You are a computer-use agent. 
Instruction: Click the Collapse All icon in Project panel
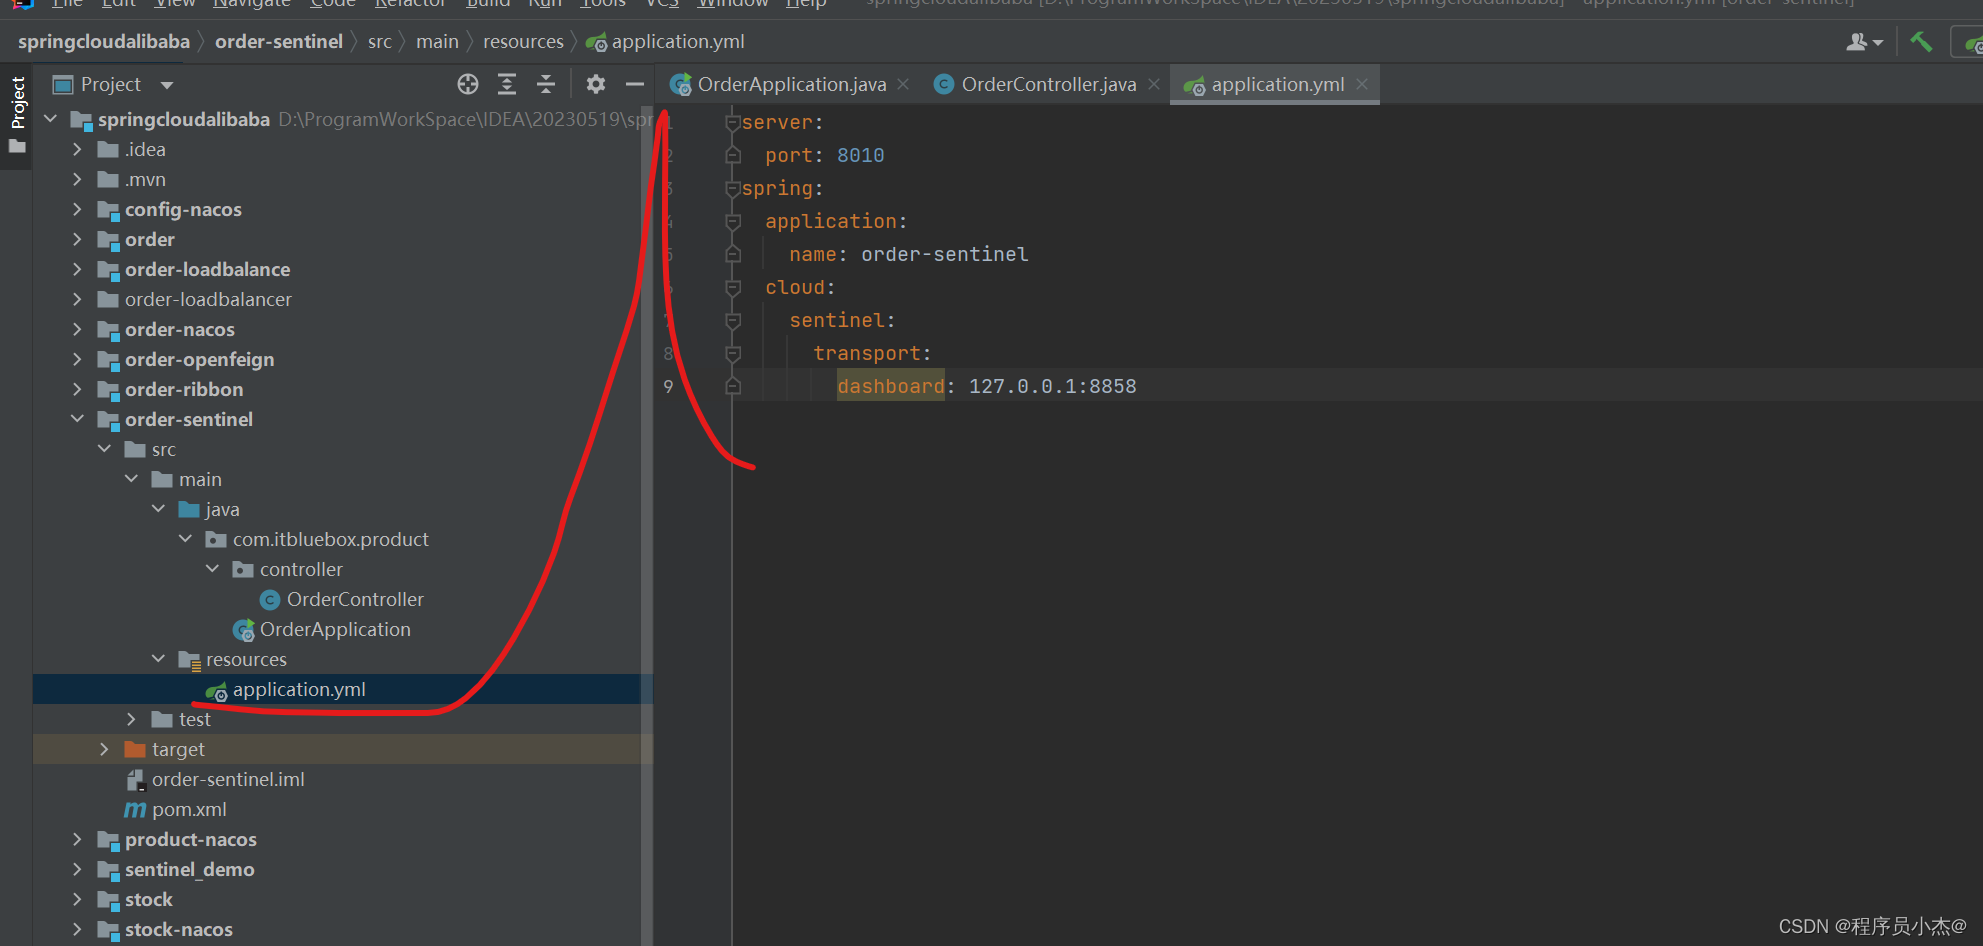(x=546, y=84)
